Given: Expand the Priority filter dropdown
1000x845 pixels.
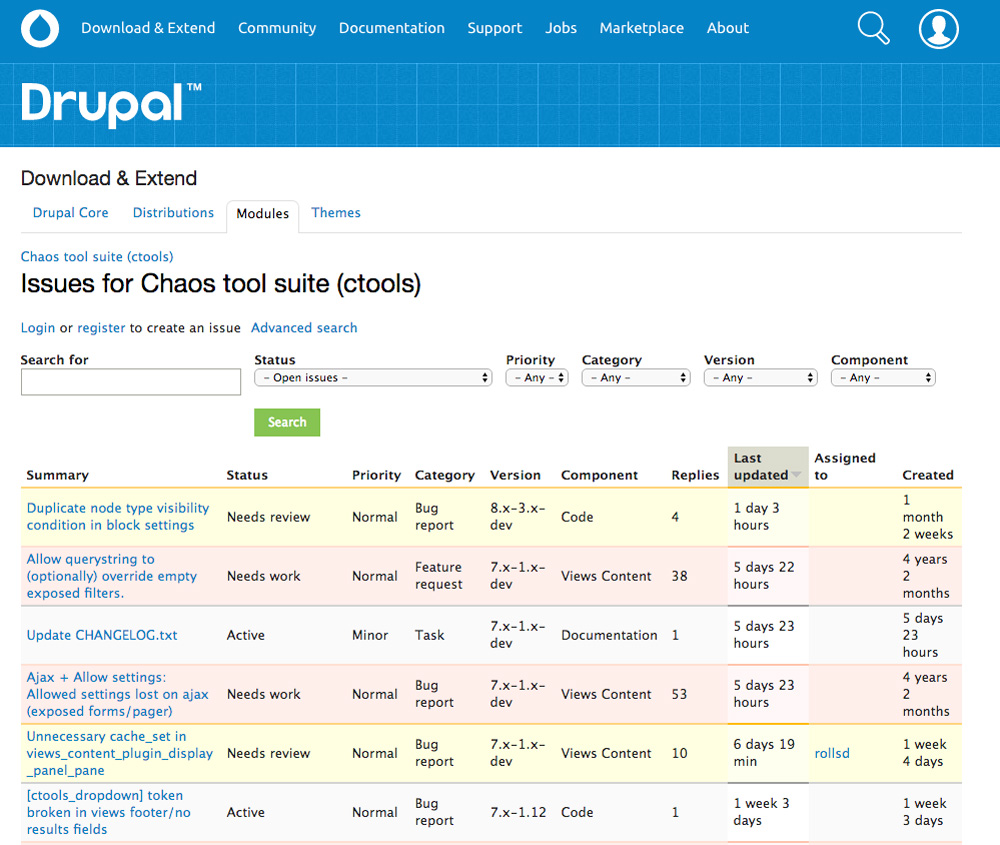Looking at the screenshot, I should [536, 378].
